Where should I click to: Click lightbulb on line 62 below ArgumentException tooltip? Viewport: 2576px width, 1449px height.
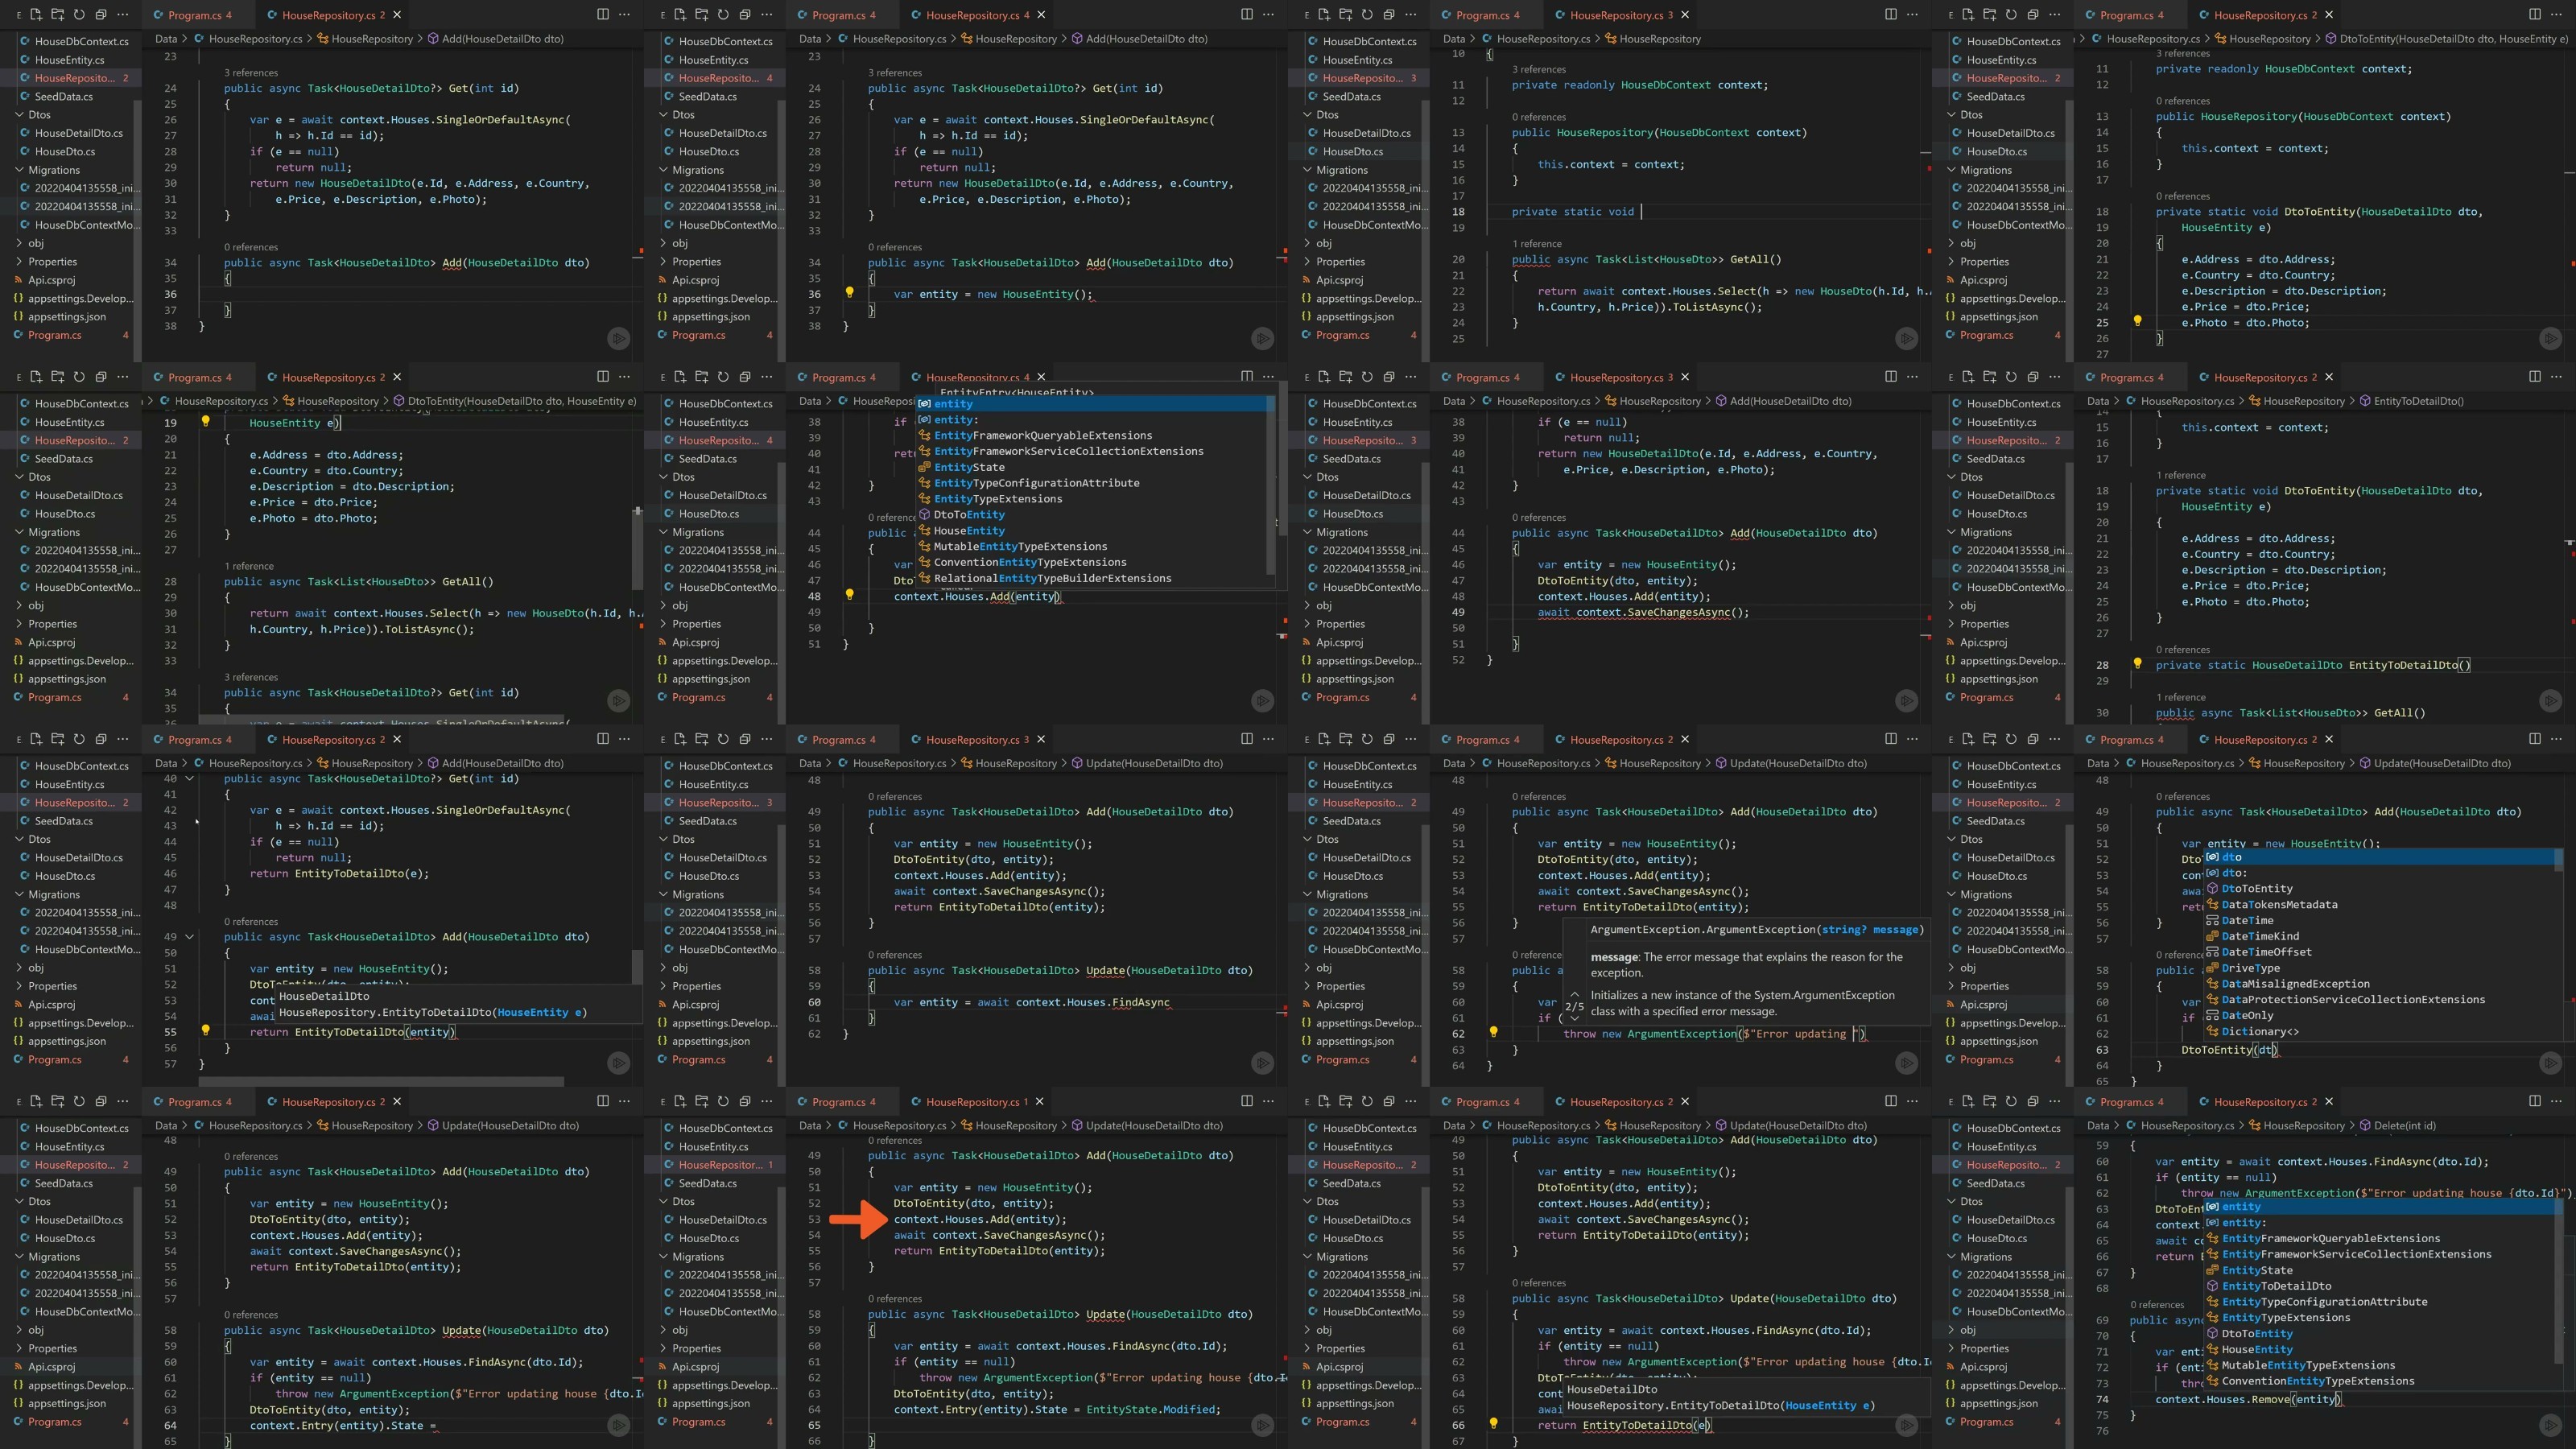pyautogui.click(x=1493, y=1031)
